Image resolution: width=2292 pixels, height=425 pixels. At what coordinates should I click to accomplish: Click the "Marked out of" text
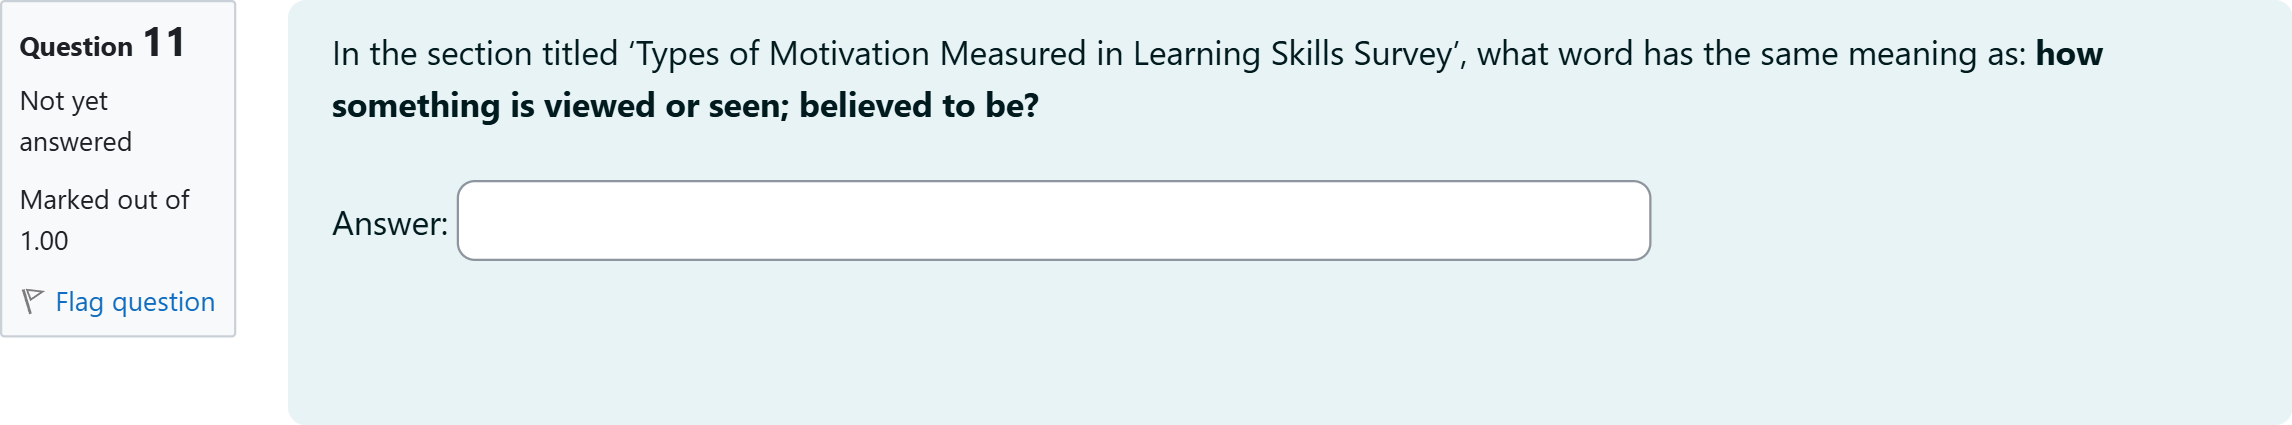(104, 200)
